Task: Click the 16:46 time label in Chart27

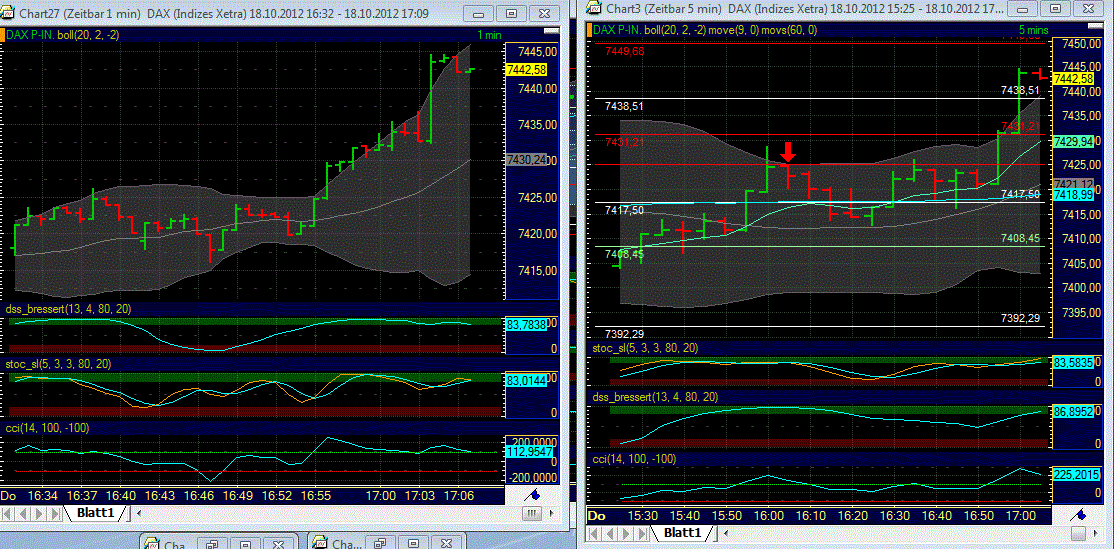Action: pyautogui.click(x=200, y=494)
